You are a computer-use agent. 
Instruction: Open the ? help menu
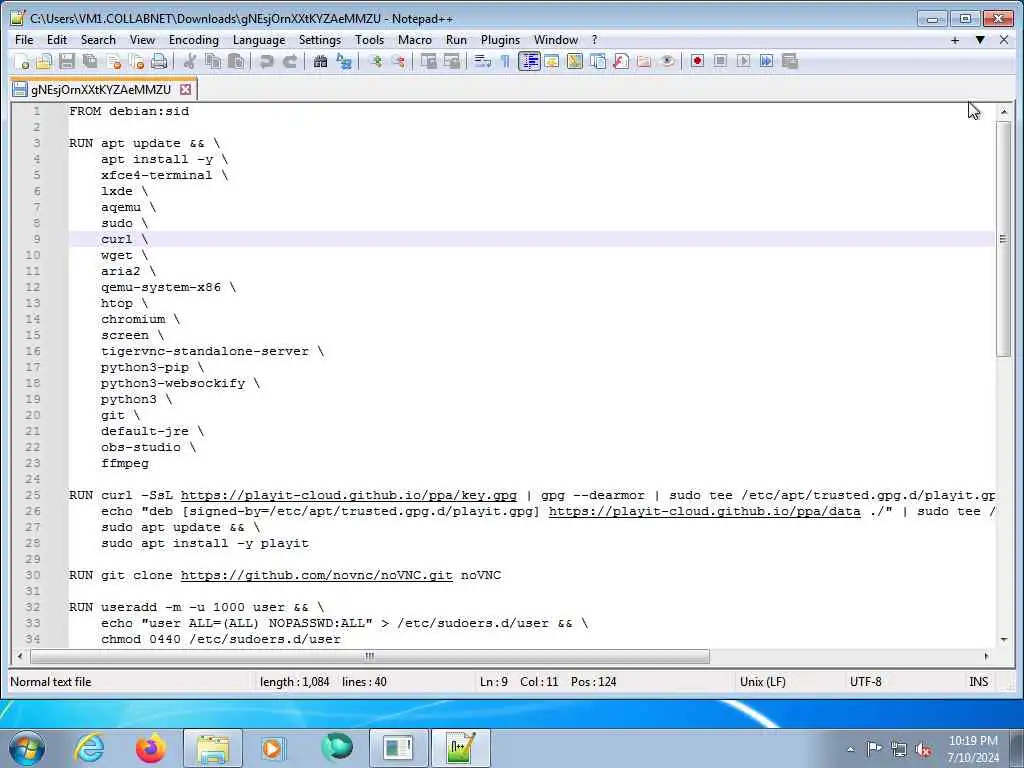[594, 40]
